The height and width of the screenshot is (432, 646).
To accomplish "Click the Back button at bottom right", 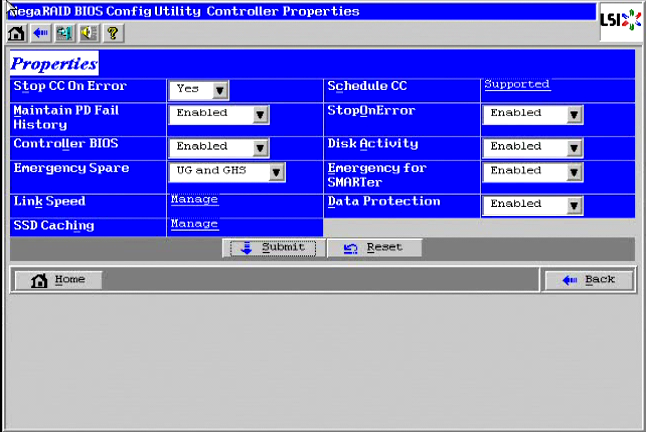I will click(588, 280).
